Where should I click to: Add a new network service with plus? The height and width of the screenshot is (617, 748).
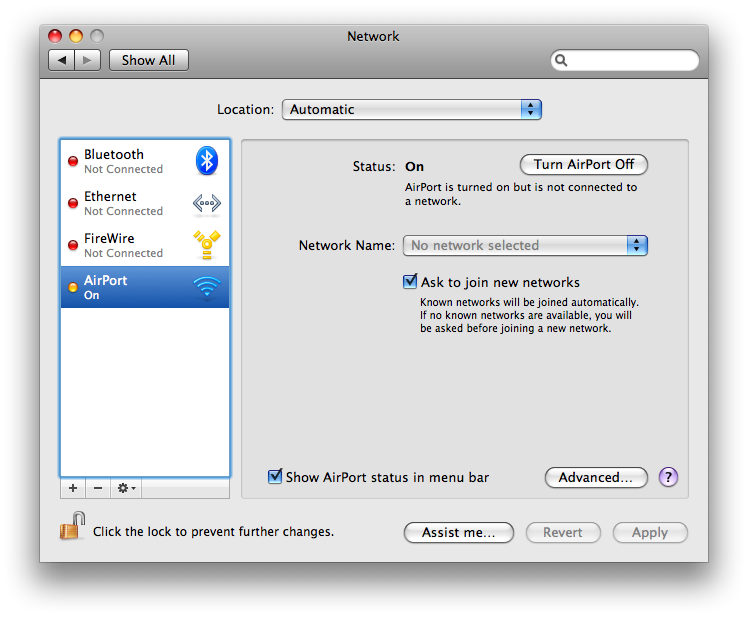72,488
